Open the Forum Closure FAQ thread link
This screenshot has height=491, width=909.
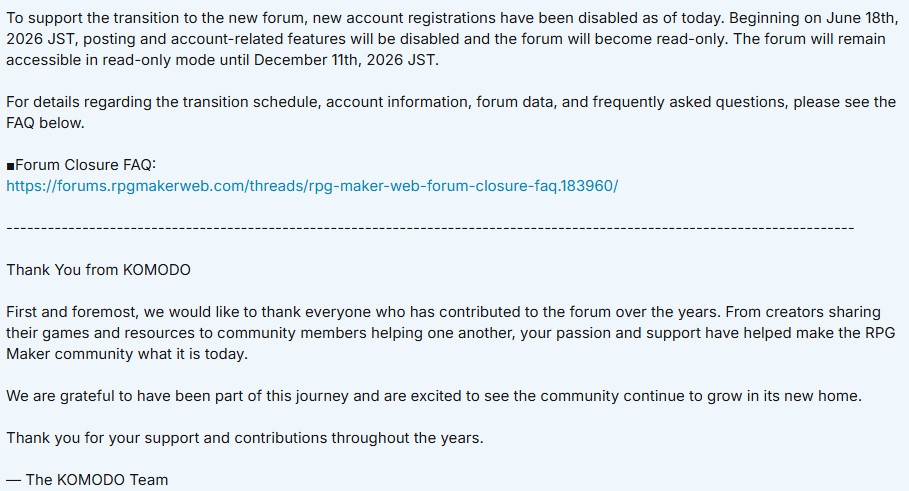312,186
